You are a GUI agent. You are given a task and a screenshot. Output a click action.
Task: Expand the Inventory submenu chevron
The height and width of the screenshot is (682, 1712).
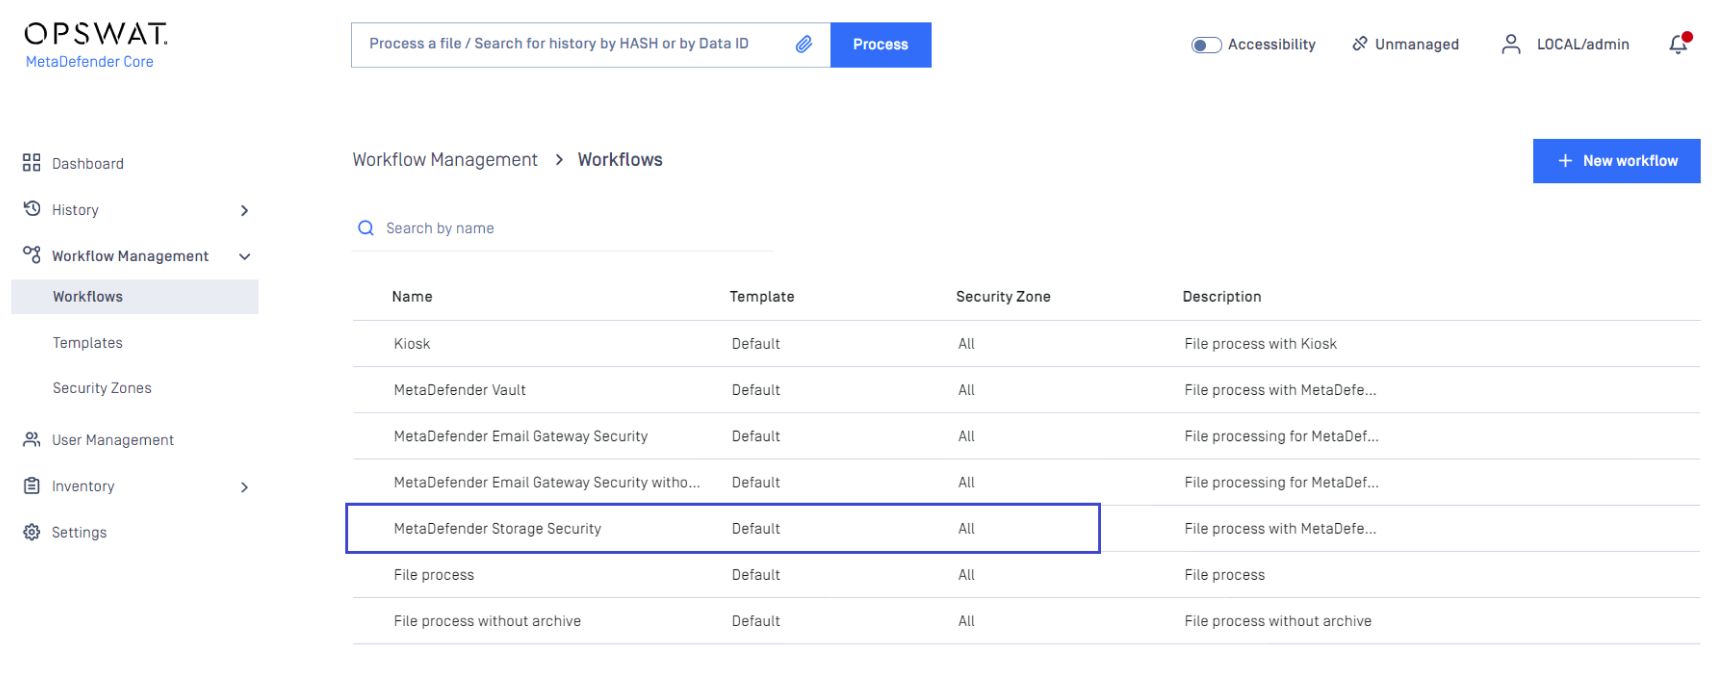(x=244, y=487)
